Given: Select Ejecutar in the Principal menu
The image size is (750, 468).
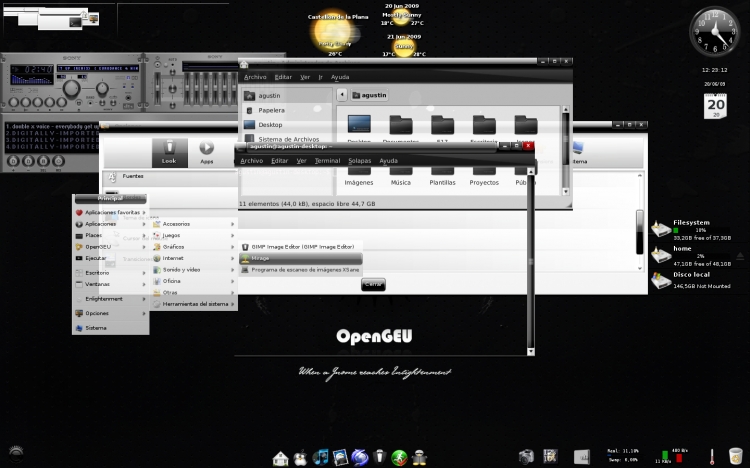Looking at the screenshot, I should [x=110, y=258].
